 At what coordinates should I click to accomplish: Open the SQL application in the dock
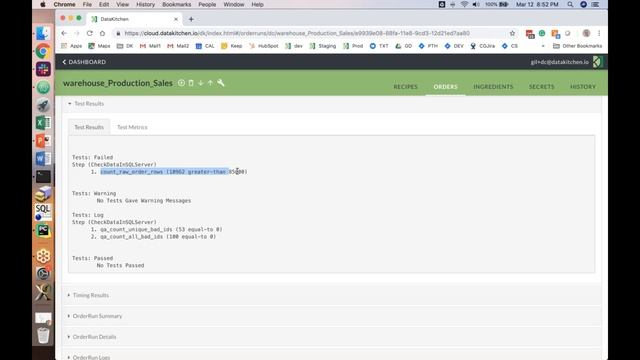coord(43,212)
